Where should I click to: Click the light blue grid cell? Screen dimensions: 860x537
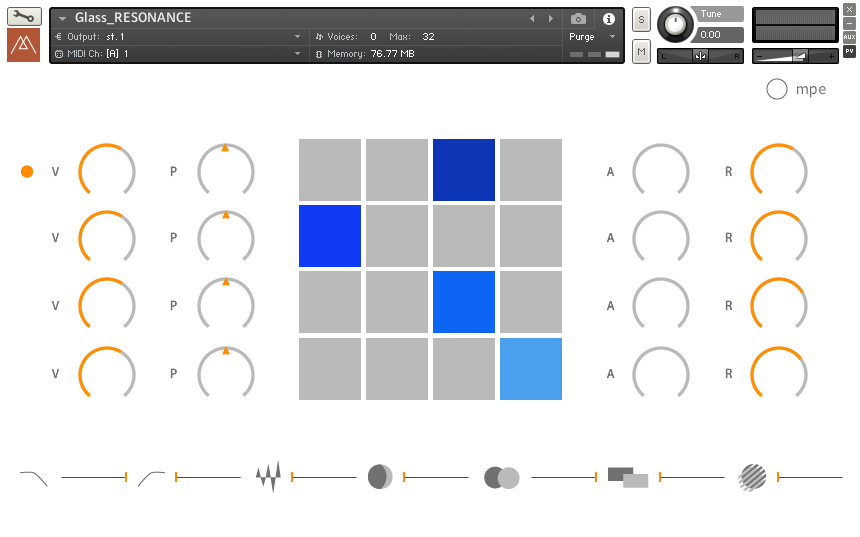pyautogui.click(x=531, y=369)
